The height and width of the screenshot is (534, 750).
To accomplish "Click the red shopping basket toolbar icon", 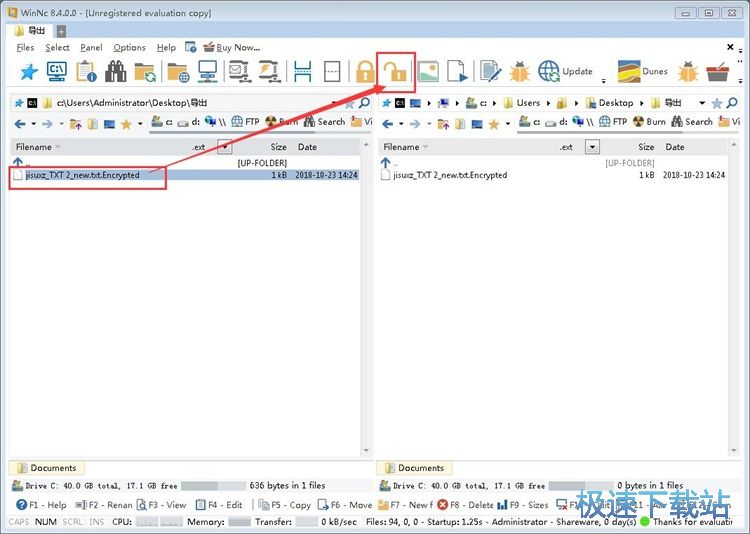I will (717, 72).
